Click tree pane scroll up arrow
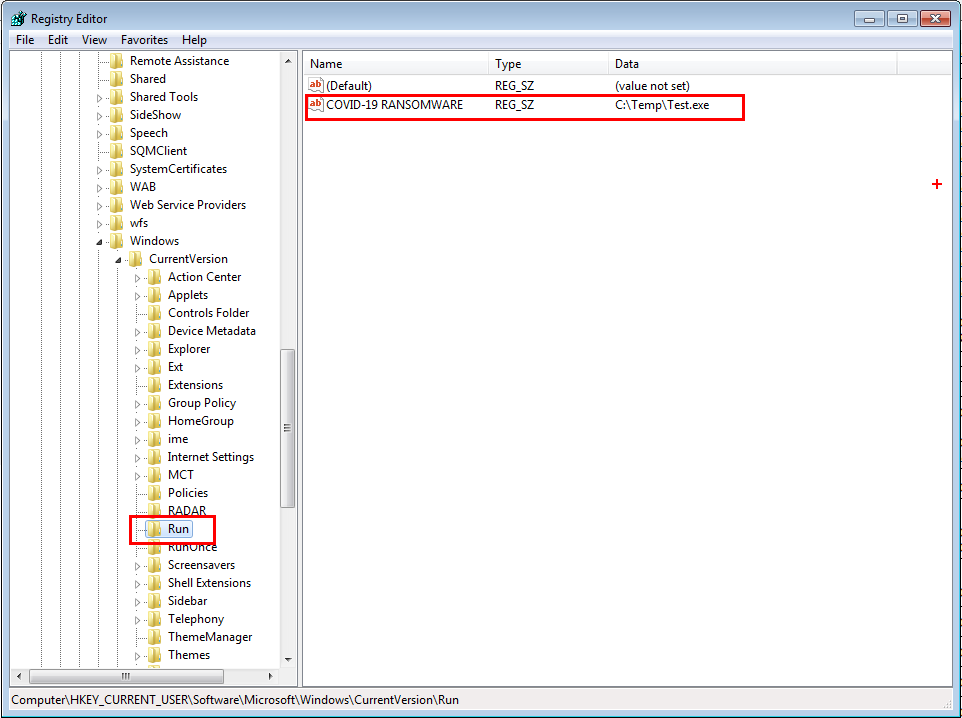This screenshot has height=718, width=962. coord(288,61)
